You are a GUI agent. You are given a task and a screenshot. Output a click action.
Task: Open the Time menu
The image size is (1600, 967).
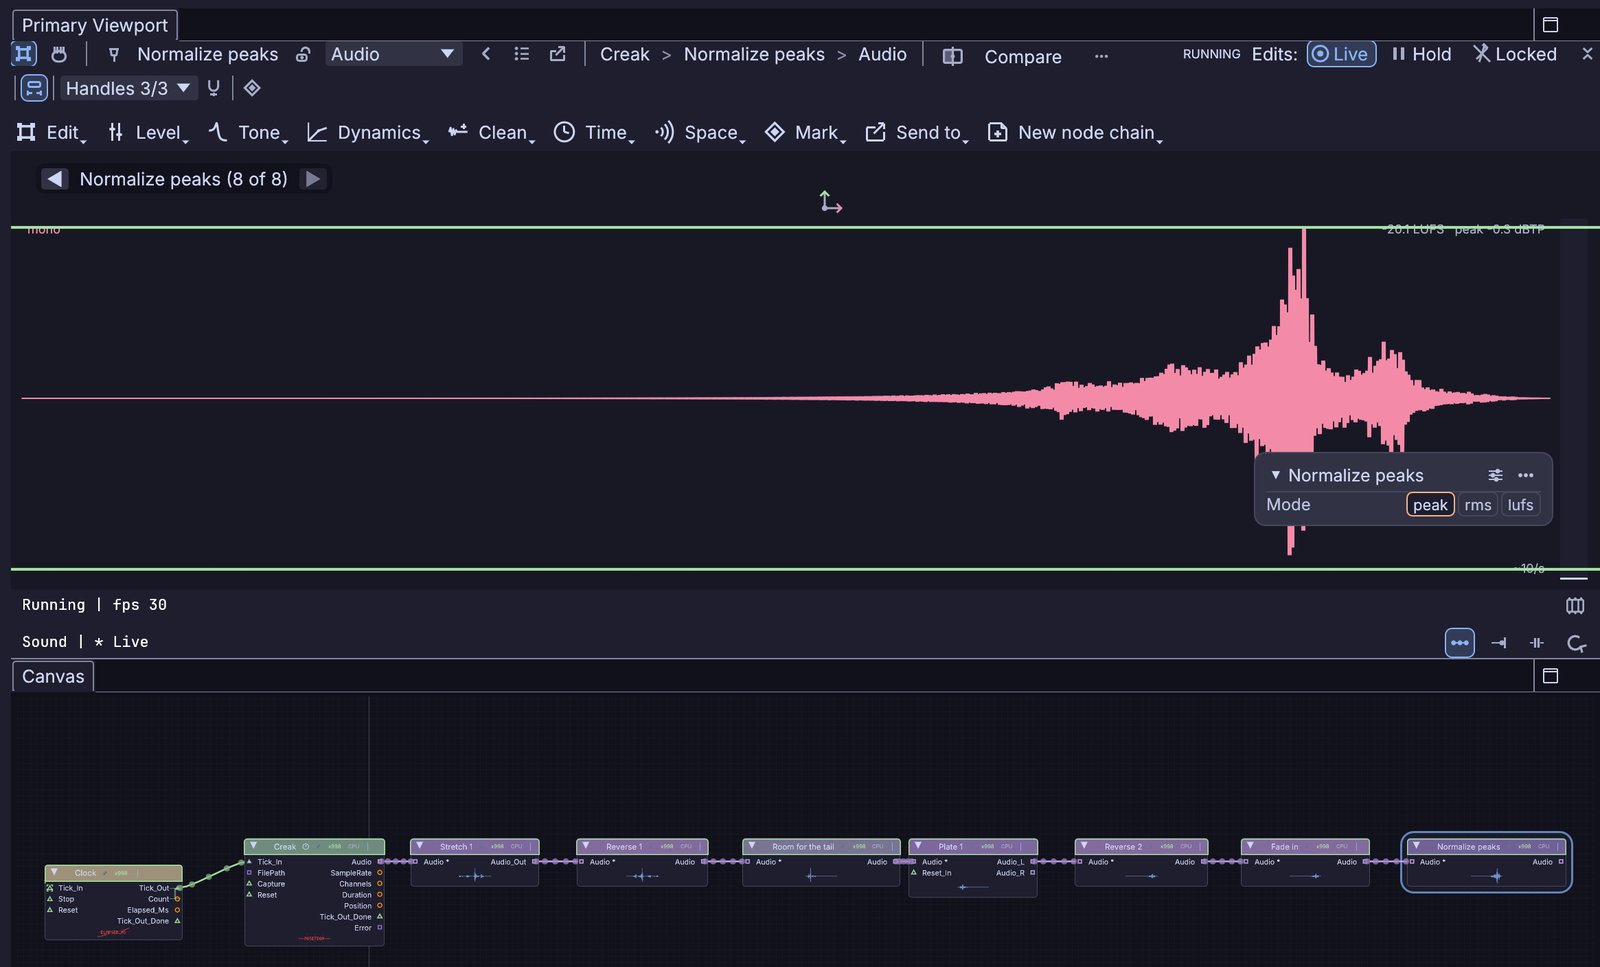point(594,133)
